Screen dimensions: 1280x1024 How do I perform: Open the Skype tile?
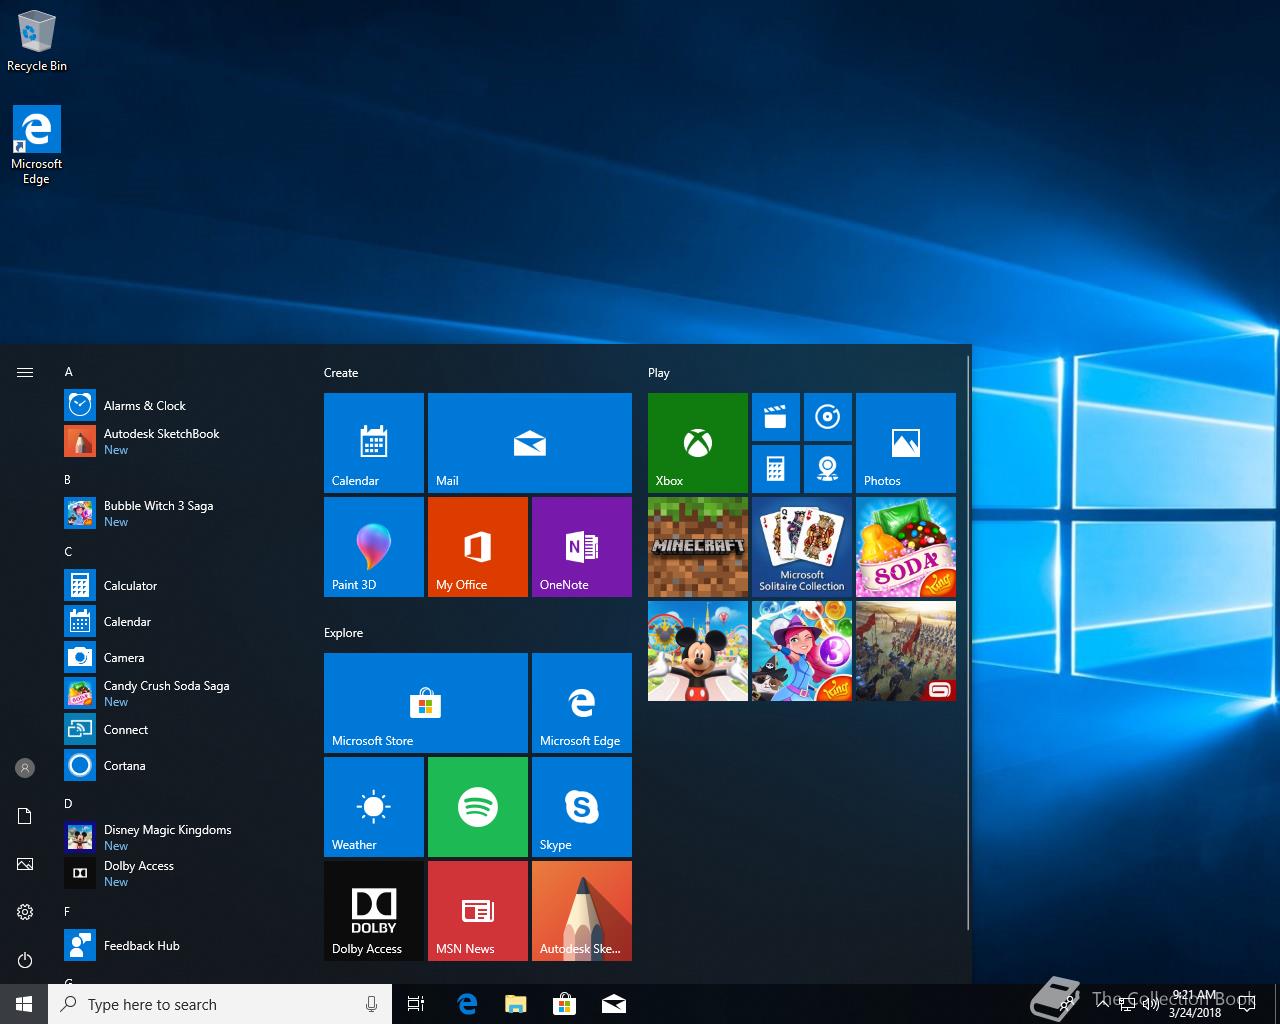point(582,807)
